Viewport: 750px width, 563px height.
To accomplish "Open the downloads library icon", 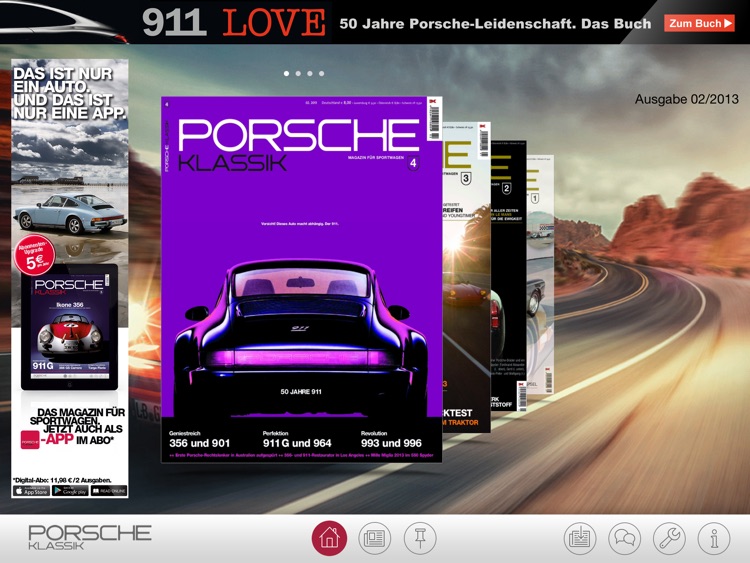I will [580, 539].
